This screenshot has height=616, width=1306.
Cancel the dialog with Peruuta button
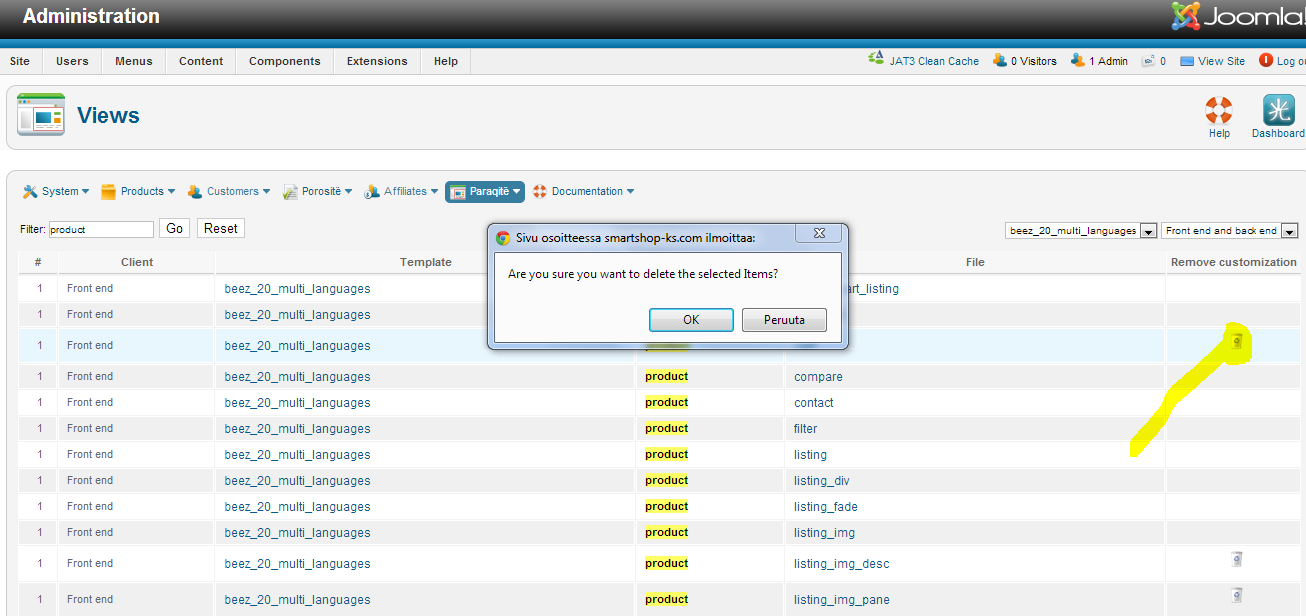tap(784, 320)
